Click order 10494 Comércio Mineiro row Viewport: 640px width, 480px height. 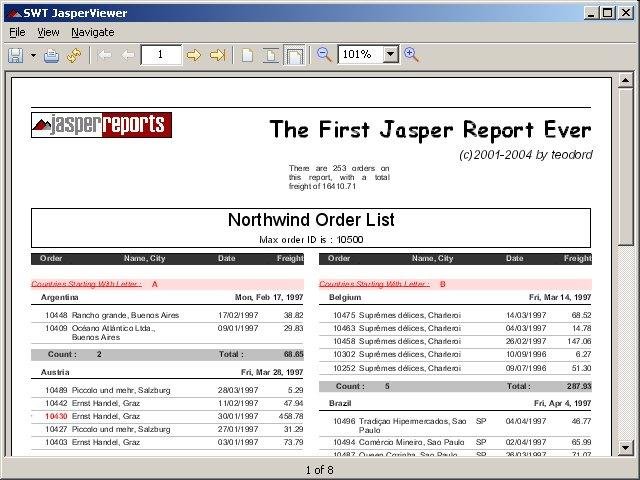[x=455, y=442]
